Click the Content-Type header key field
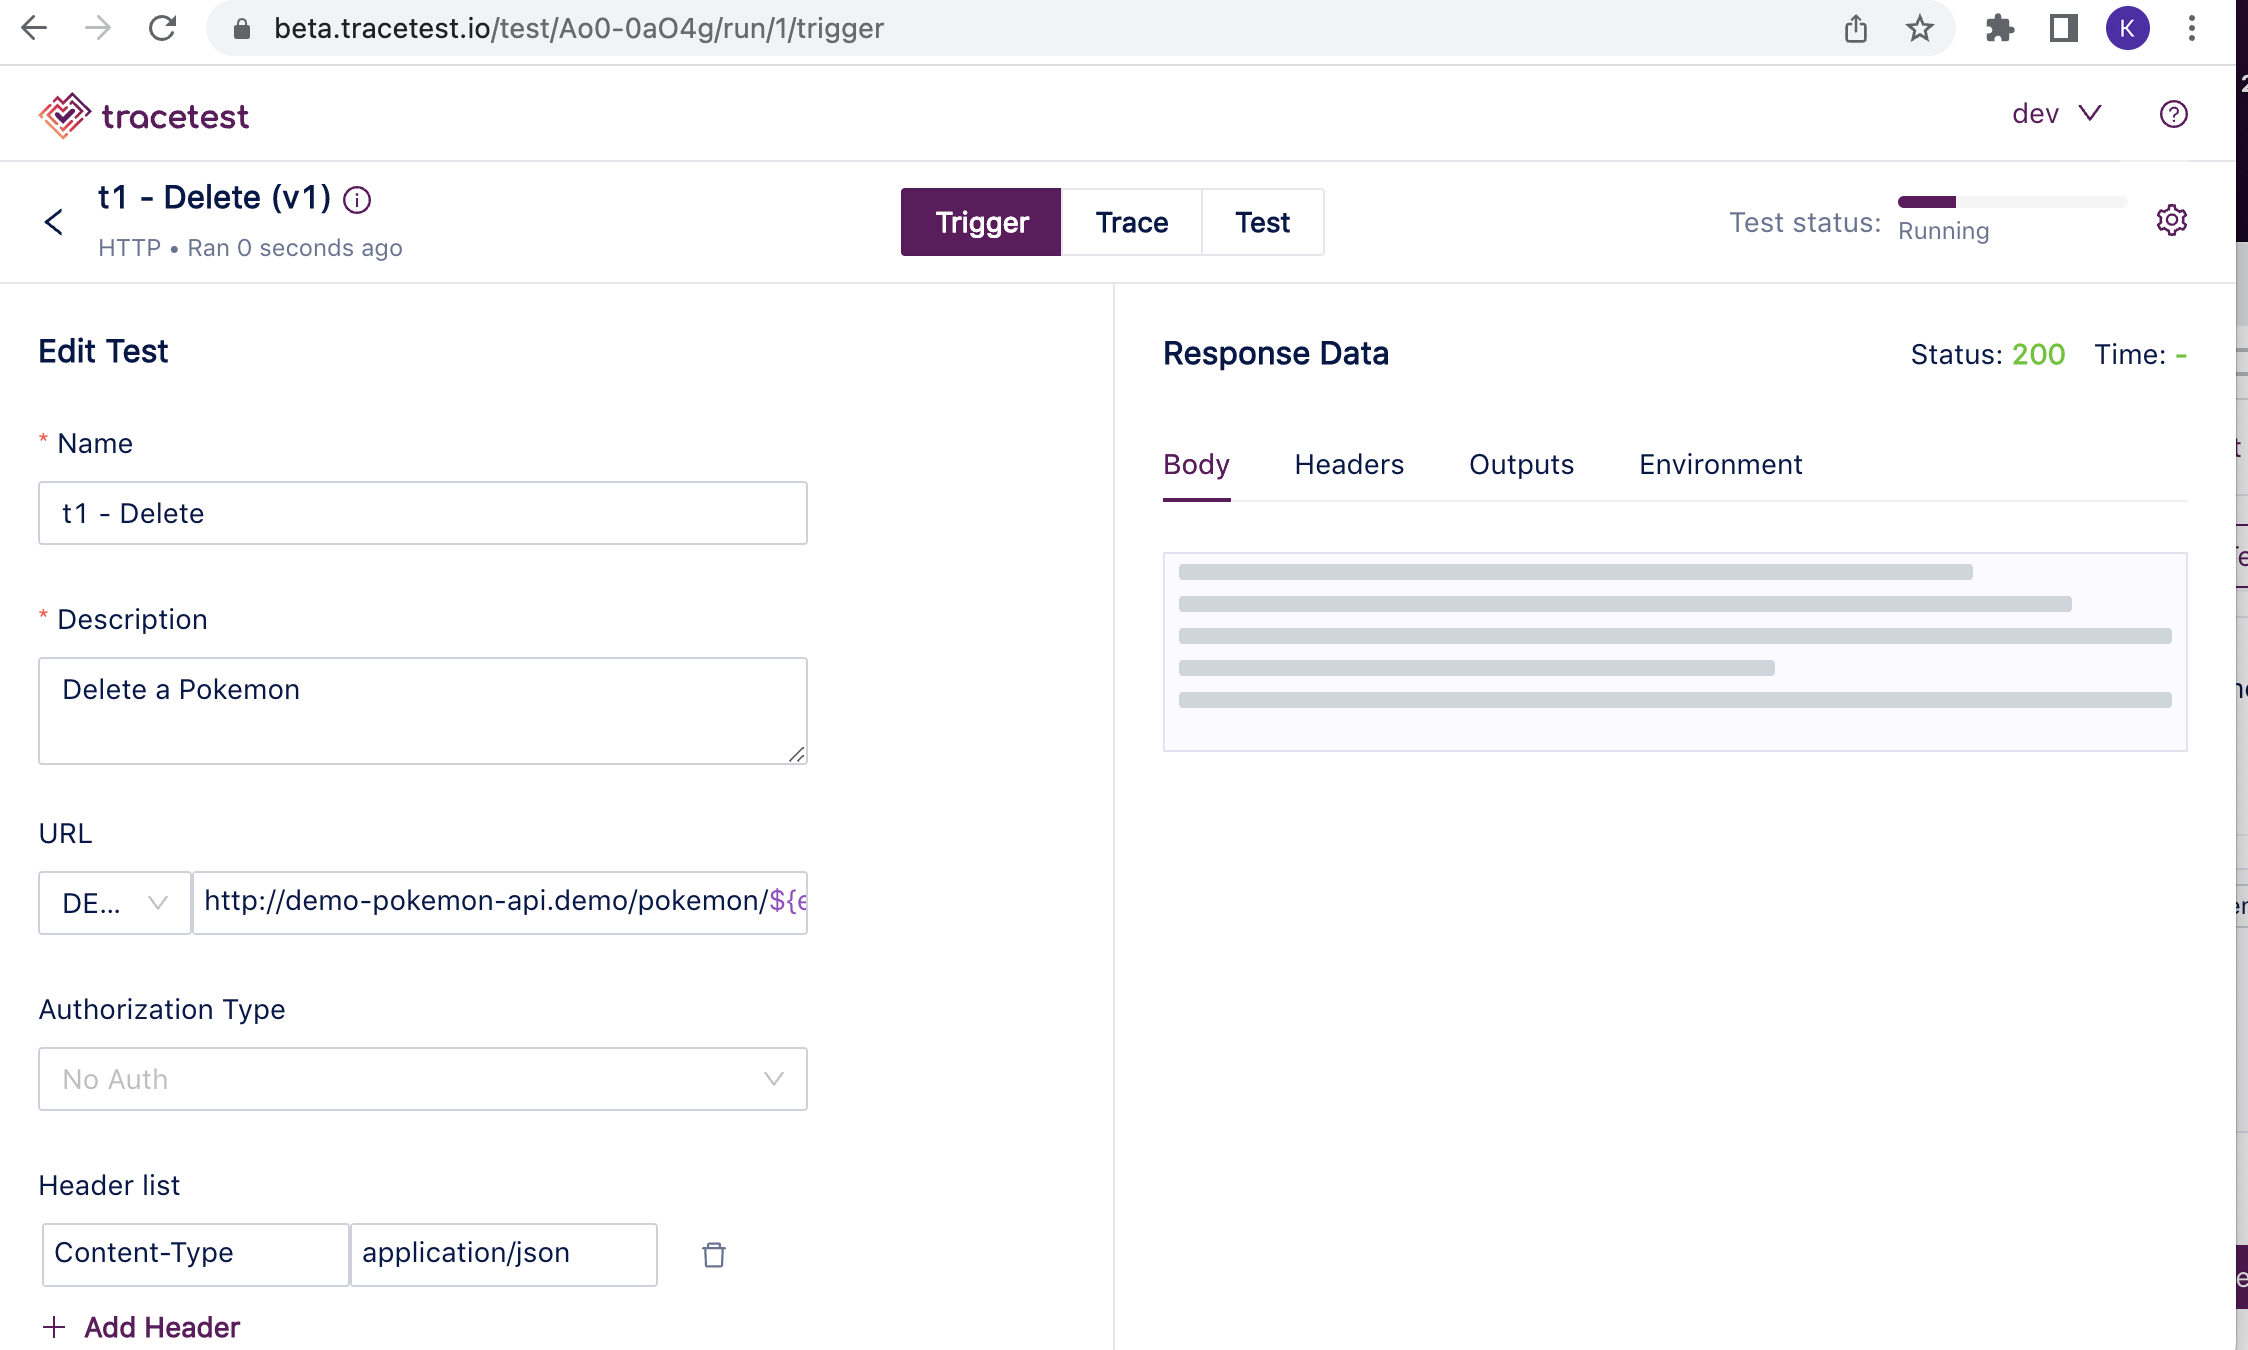Screen dimensions: 2248x1350 pos(195,1254)
